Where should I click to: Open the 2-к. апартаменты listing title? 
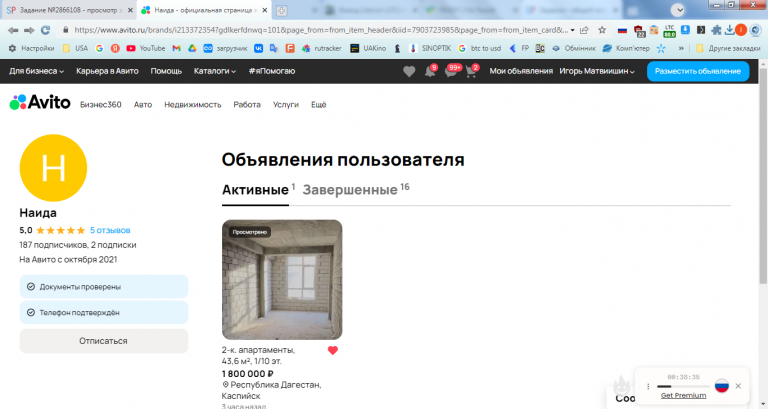(258, 356)
